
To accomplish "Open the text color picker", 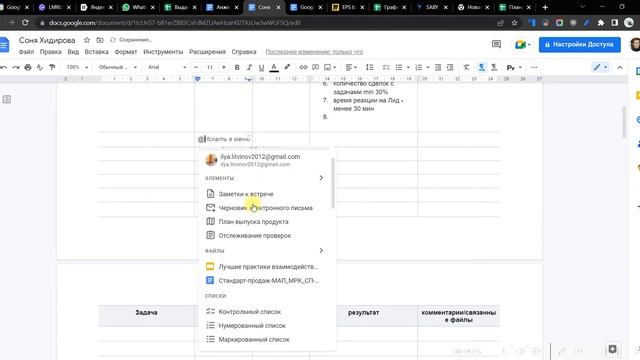I will [274, 67].
